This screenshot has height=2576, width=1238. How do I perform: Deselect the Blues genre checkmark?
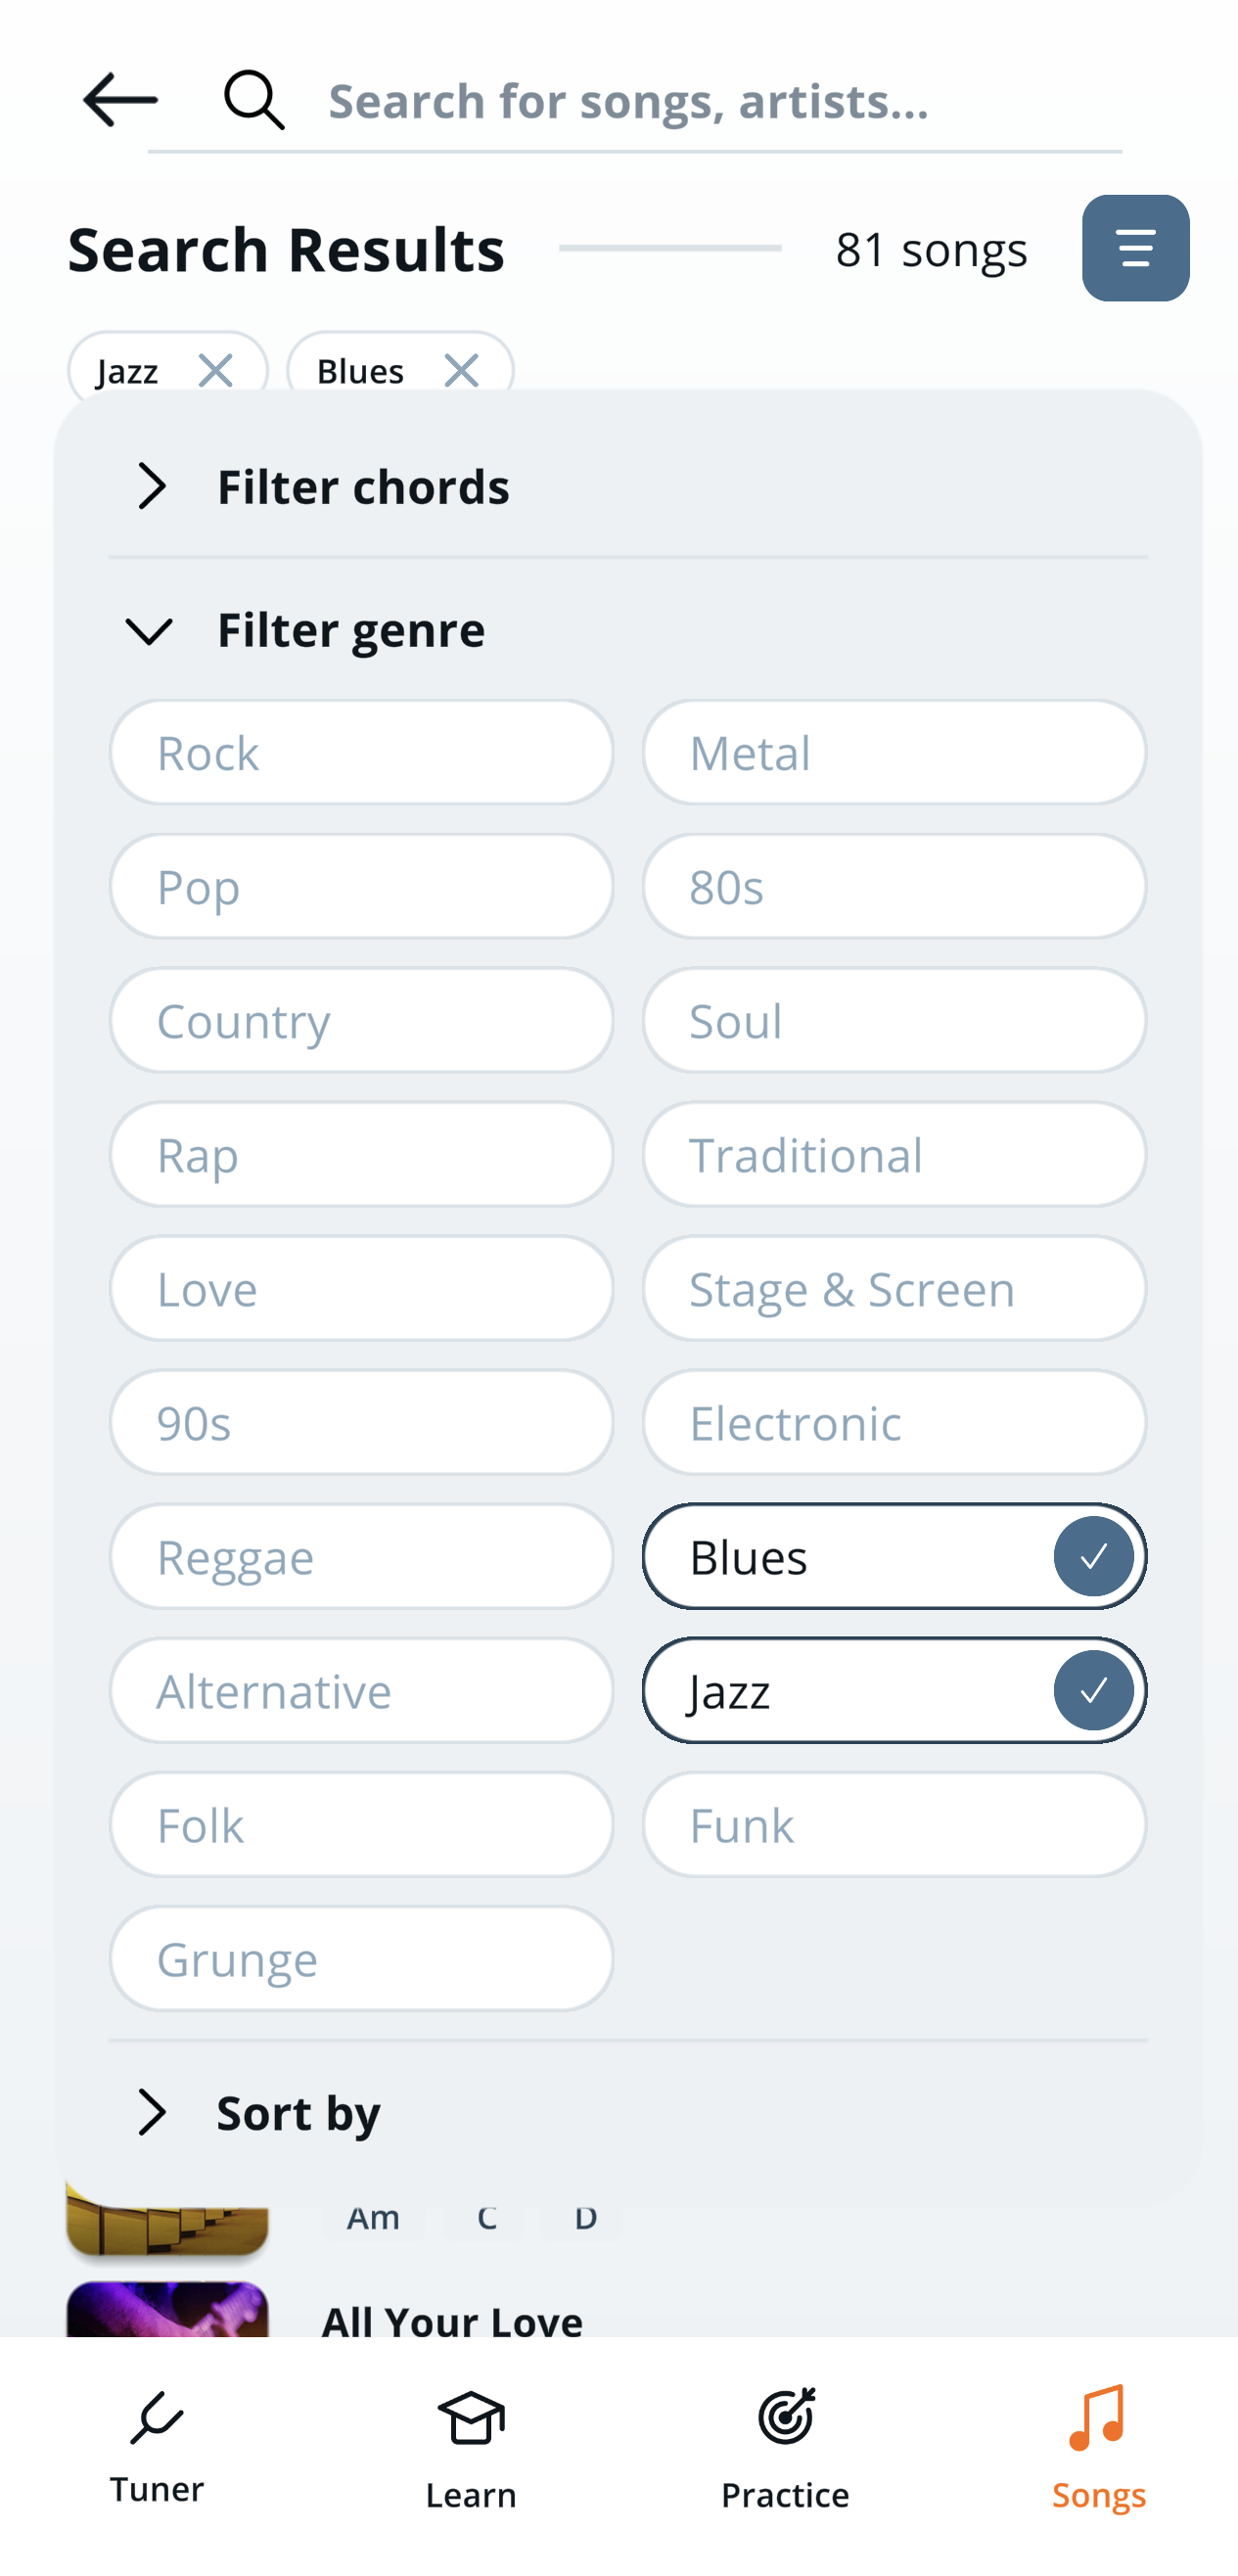[1093, 1556]
